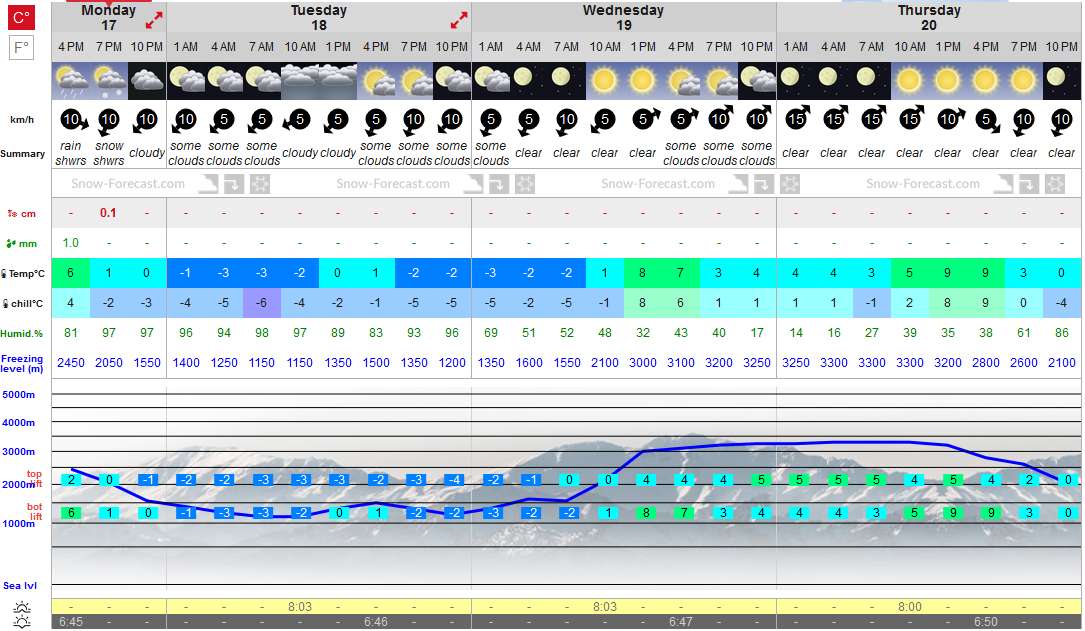Viewport: 1085px width, 631px height.
Task: Switch temperature units to Fahrenheit (F°)
Action: click(21, 48)
